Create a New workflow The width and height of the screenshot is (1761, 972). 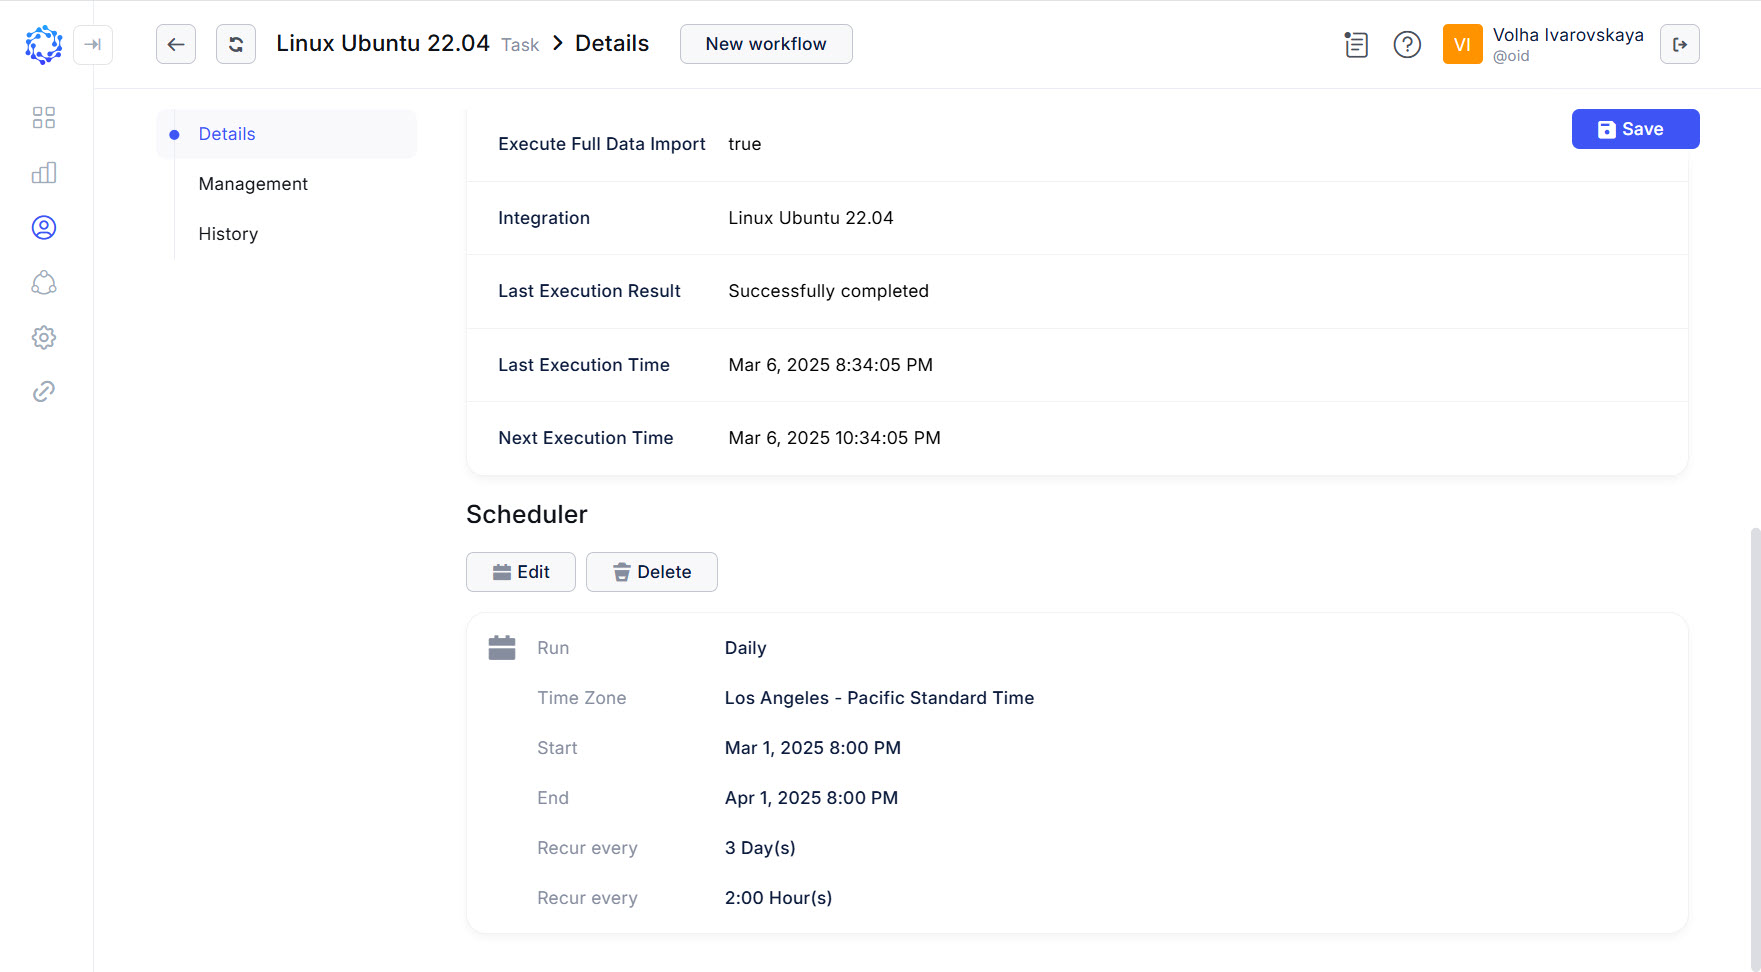click(x=766, y=44)
